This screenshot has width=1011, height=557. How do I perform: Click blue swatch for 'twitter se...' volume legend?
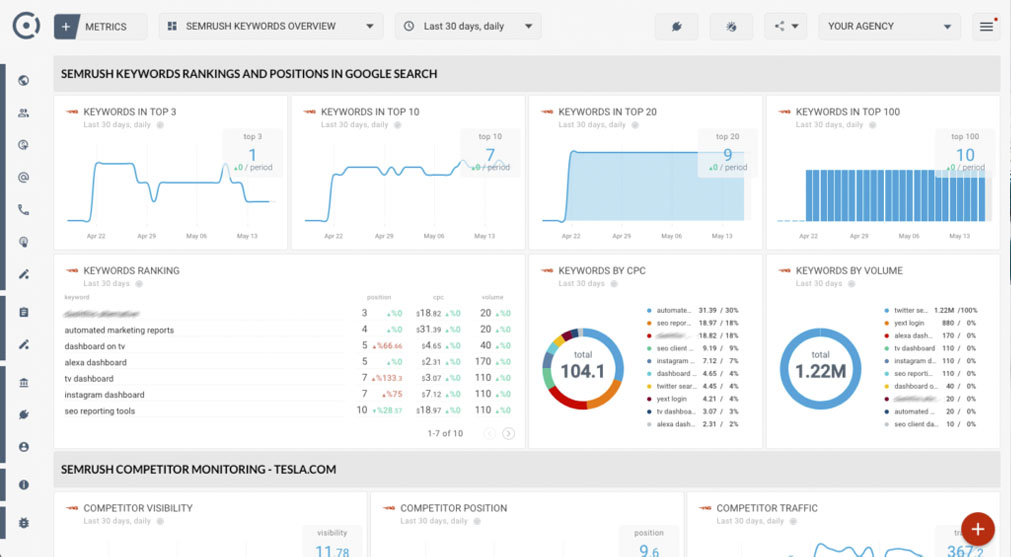coord(887,310)
